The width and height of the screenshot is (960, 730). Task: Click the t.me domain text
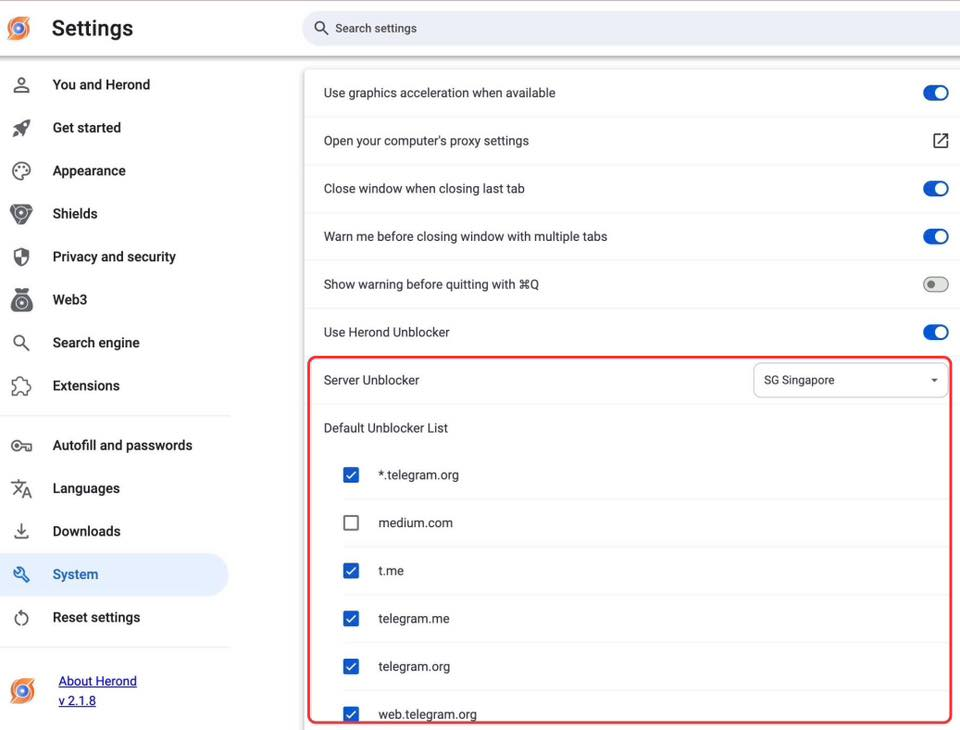tap(391, 571)
